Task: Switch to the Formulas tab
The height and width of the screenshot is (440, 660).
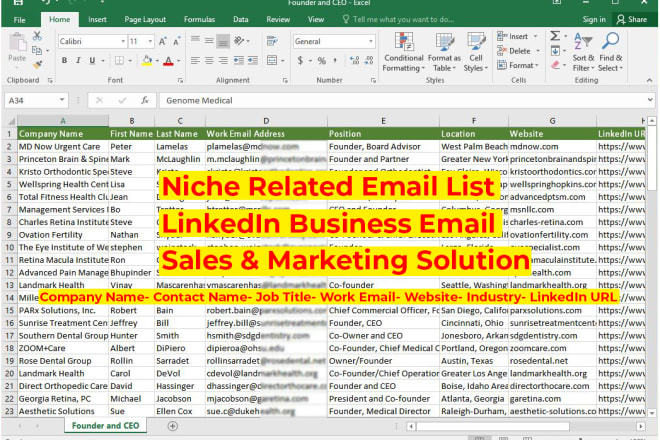Action: click(x=200, y=19)
